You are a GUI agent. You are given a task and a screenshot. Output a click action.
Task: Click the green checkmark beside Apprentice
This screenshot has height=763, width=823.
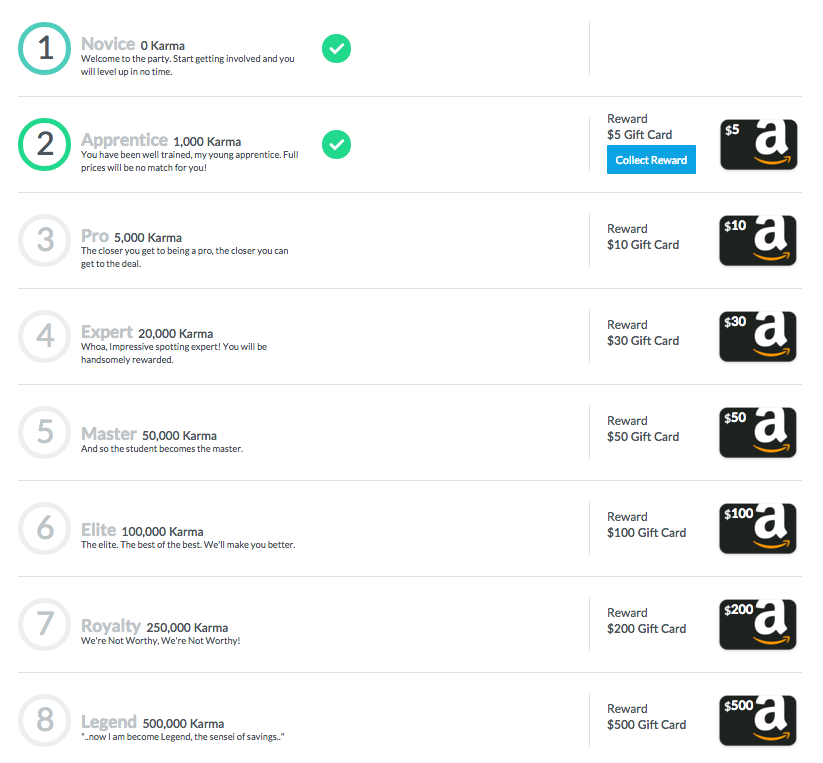[336, 144]
